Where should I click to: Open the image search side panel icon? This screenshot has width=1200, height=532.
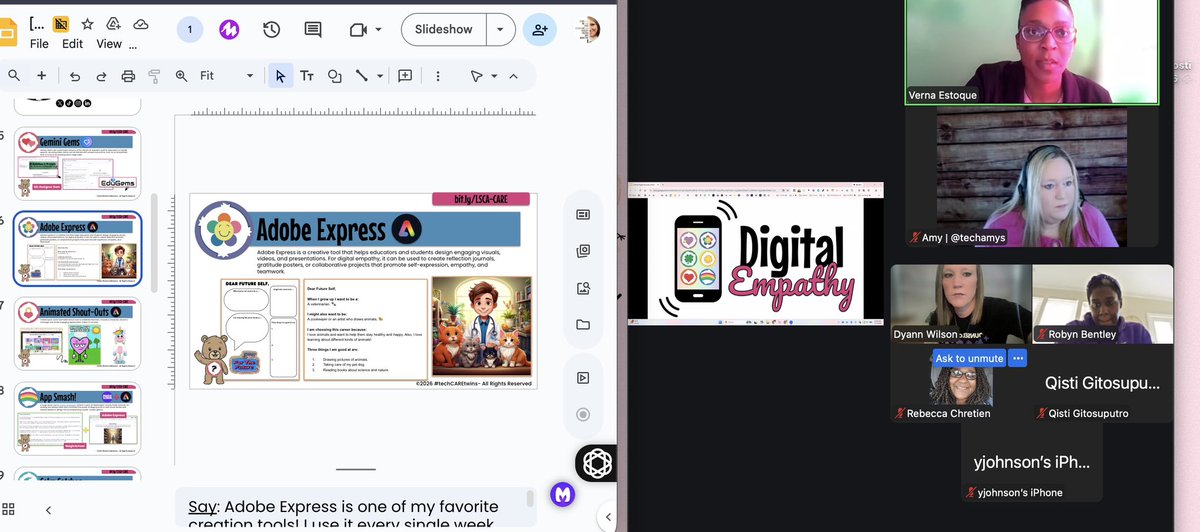tap(583, 288)
